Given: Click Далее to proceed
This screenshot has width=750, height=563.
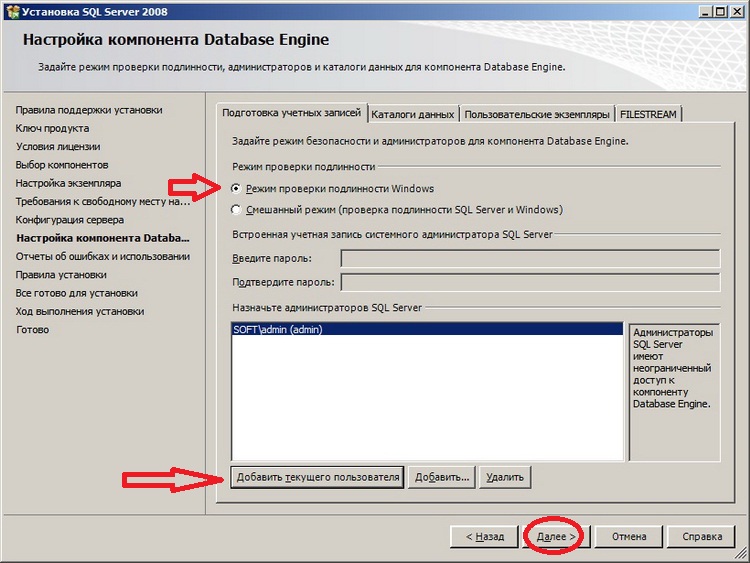Looking at the screenshot, I should 556,537.
